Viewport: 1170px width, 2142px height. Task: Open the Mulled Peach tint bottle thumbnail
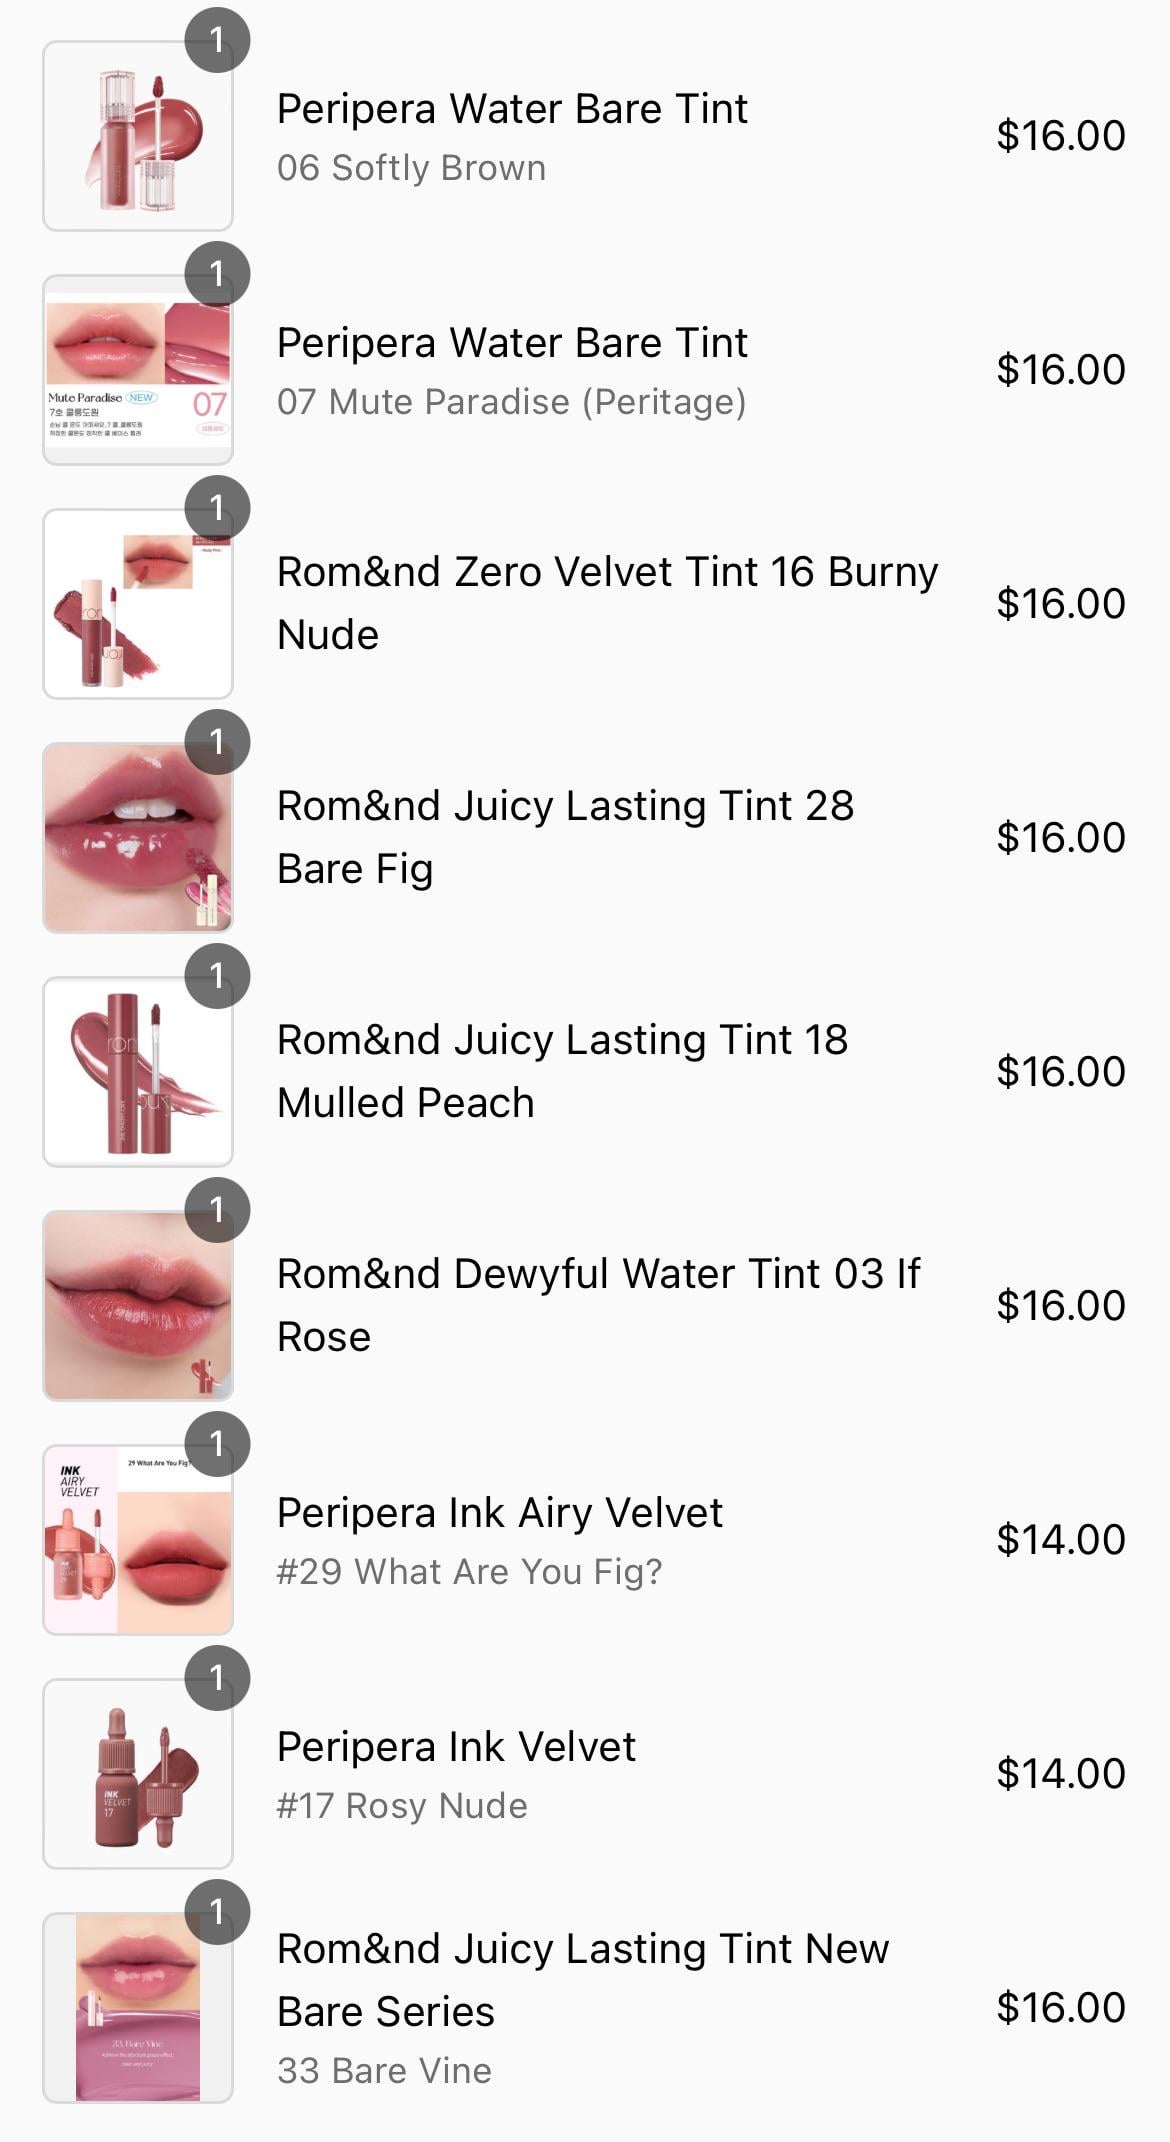point(138,1072)
